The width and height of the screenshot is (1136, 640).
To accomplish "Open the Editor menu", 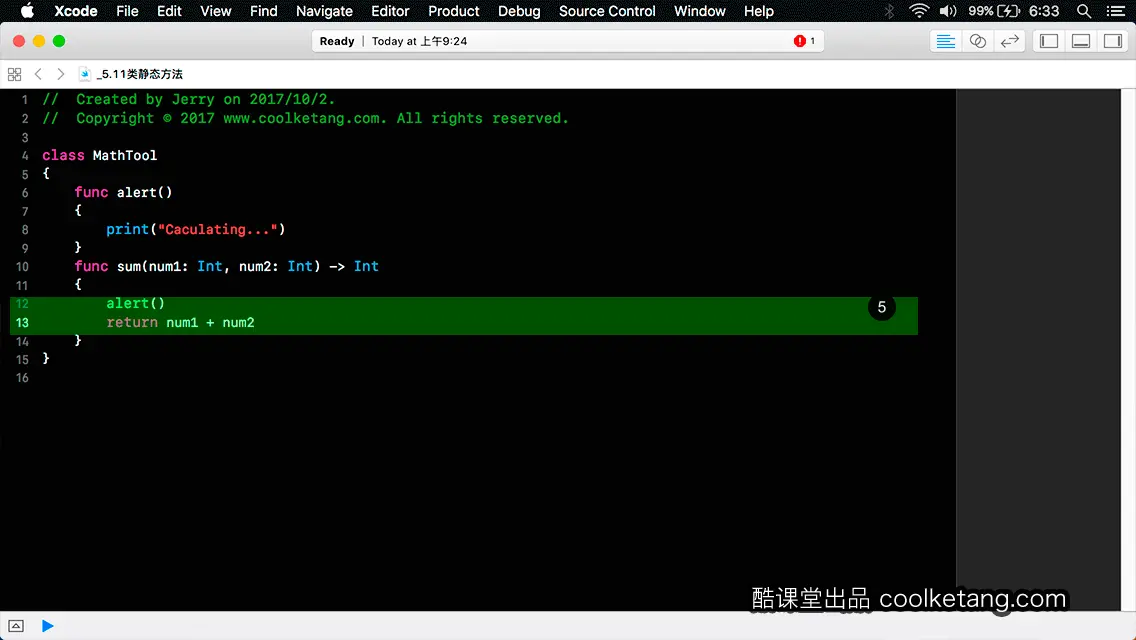I will (x=390, y=11).
